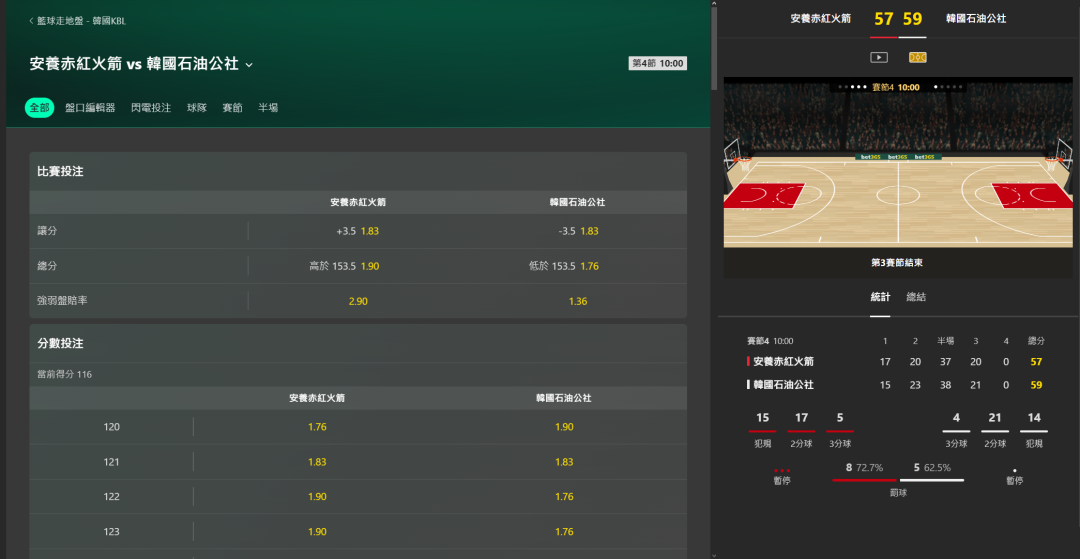This screenshot has width=1080, height=559.
Task: Click the 第4節 10:00 period clock badge
Action: (x=658, y=63)
